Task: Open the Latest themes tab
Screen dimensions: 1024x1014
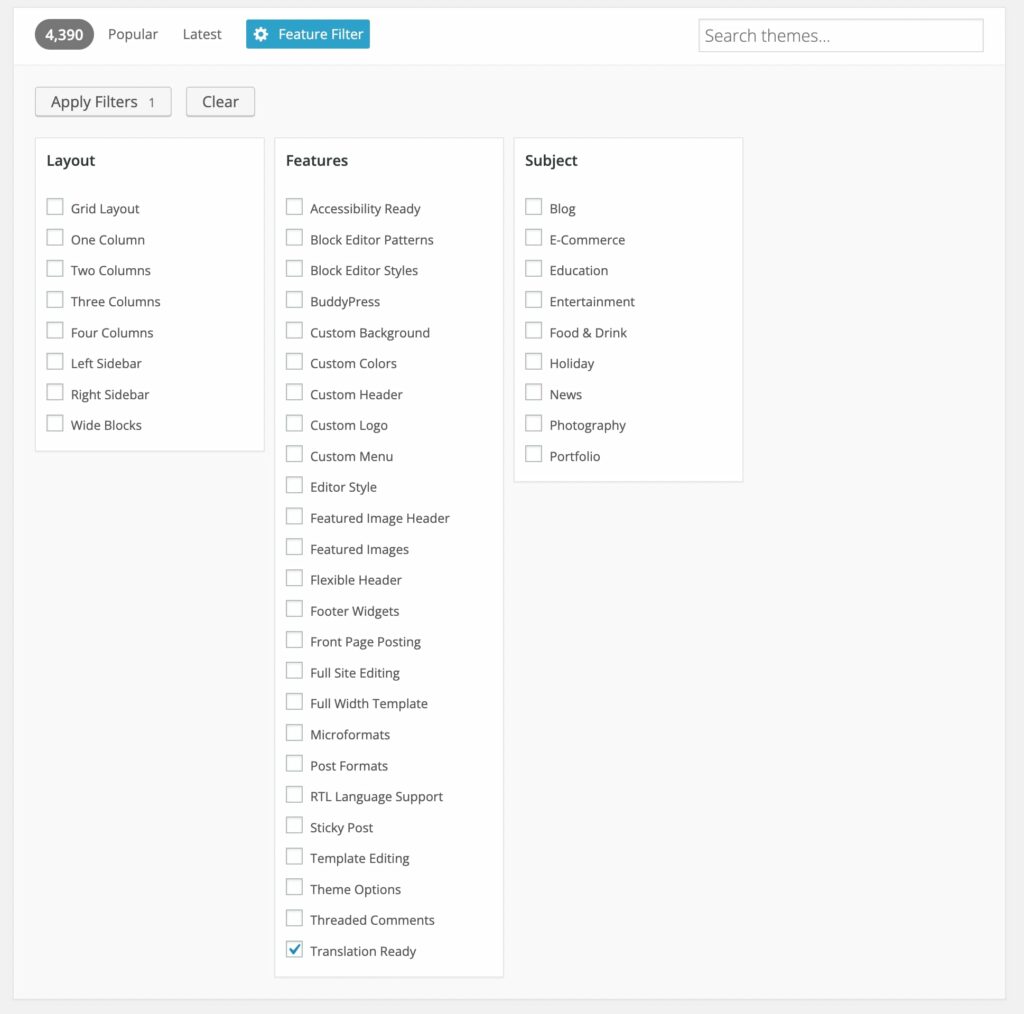Action: point(202,35)
